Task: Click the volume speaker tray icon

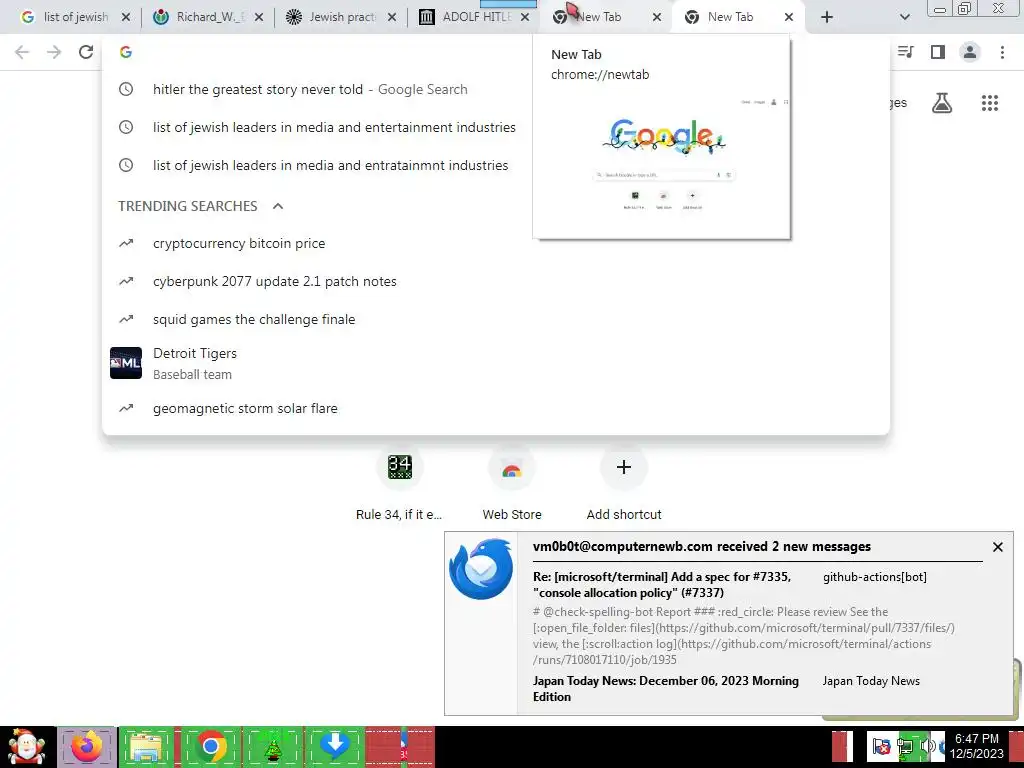Action: (927, 747)
